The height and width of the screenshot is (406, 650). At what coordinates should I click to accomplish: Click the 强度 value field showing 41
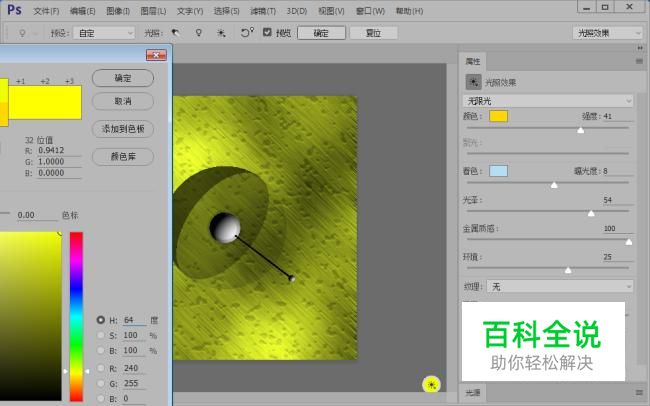[x=617, y=116]
